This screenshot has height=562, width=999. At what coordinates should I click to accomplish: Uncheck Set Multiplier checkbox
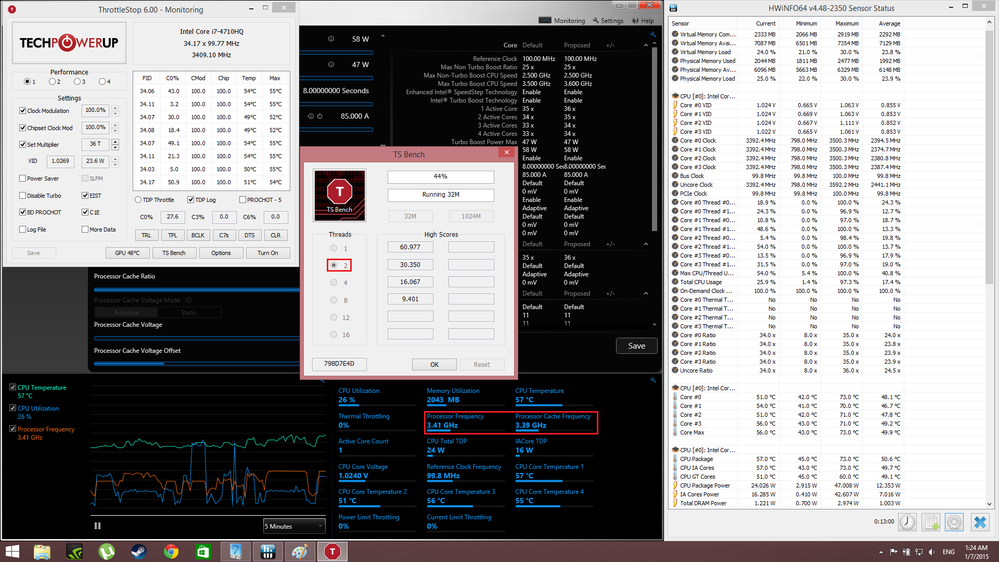click(23, 145)
